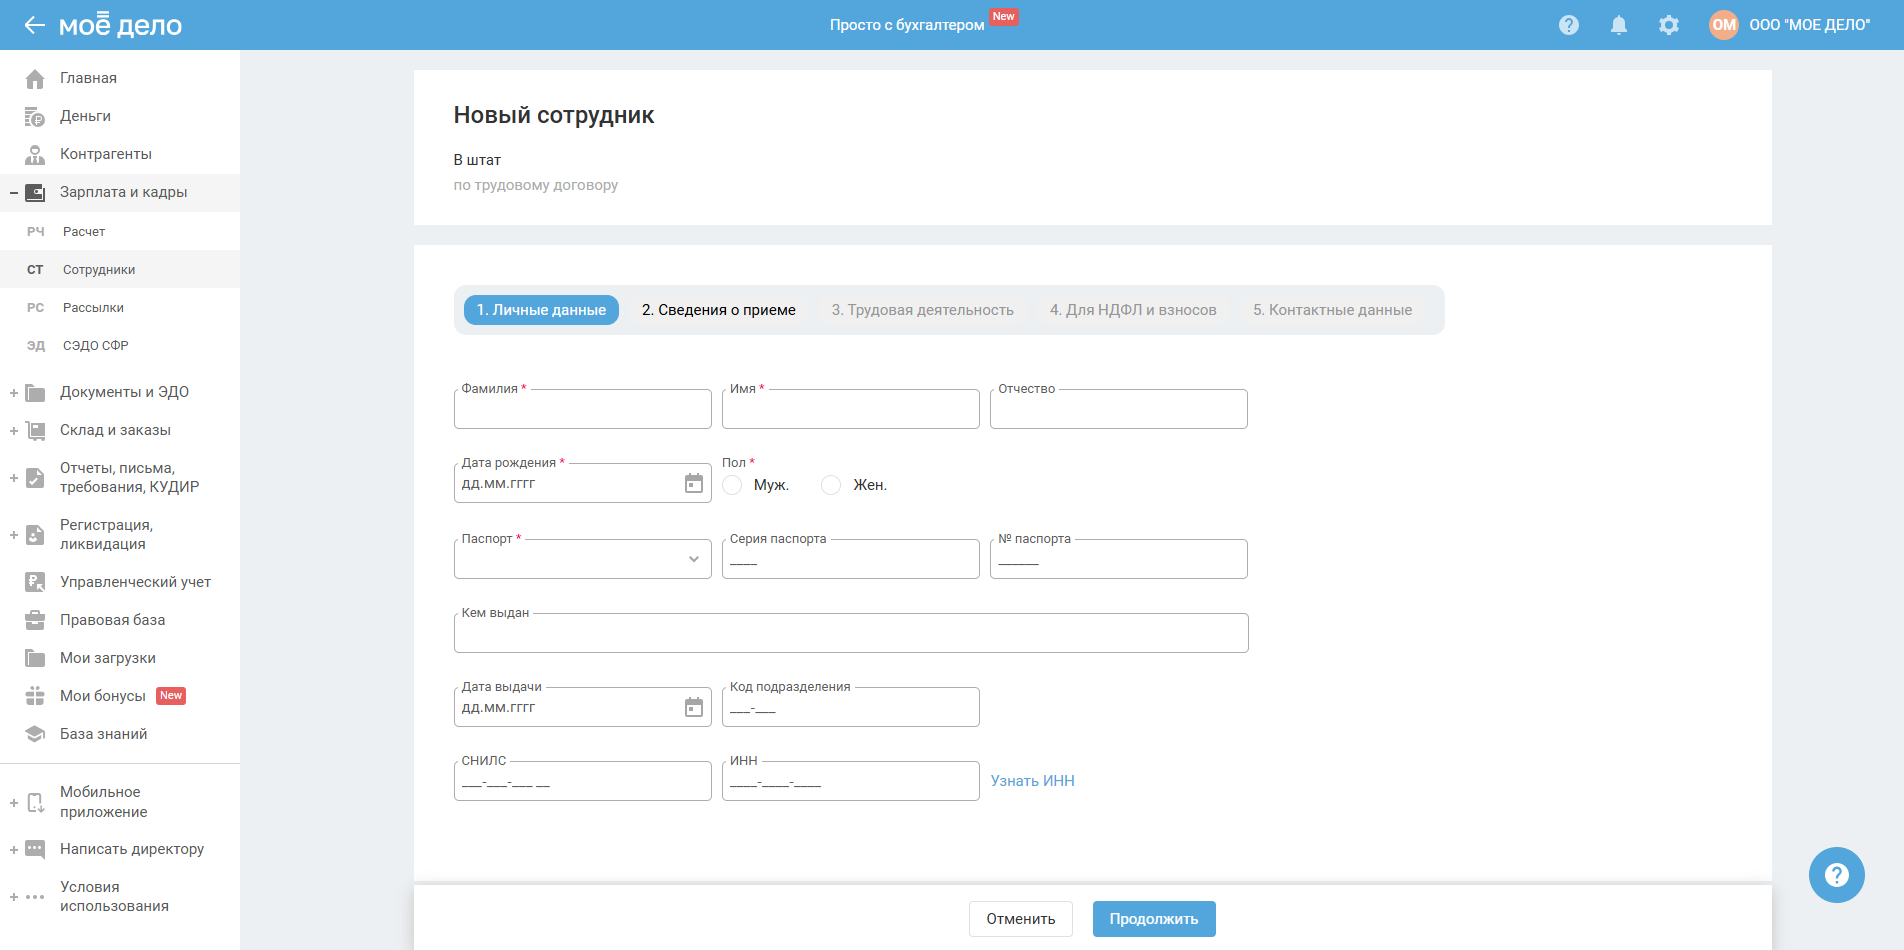
Task: Expand Документы и ЭДО section
Action: tap(14, 393)
